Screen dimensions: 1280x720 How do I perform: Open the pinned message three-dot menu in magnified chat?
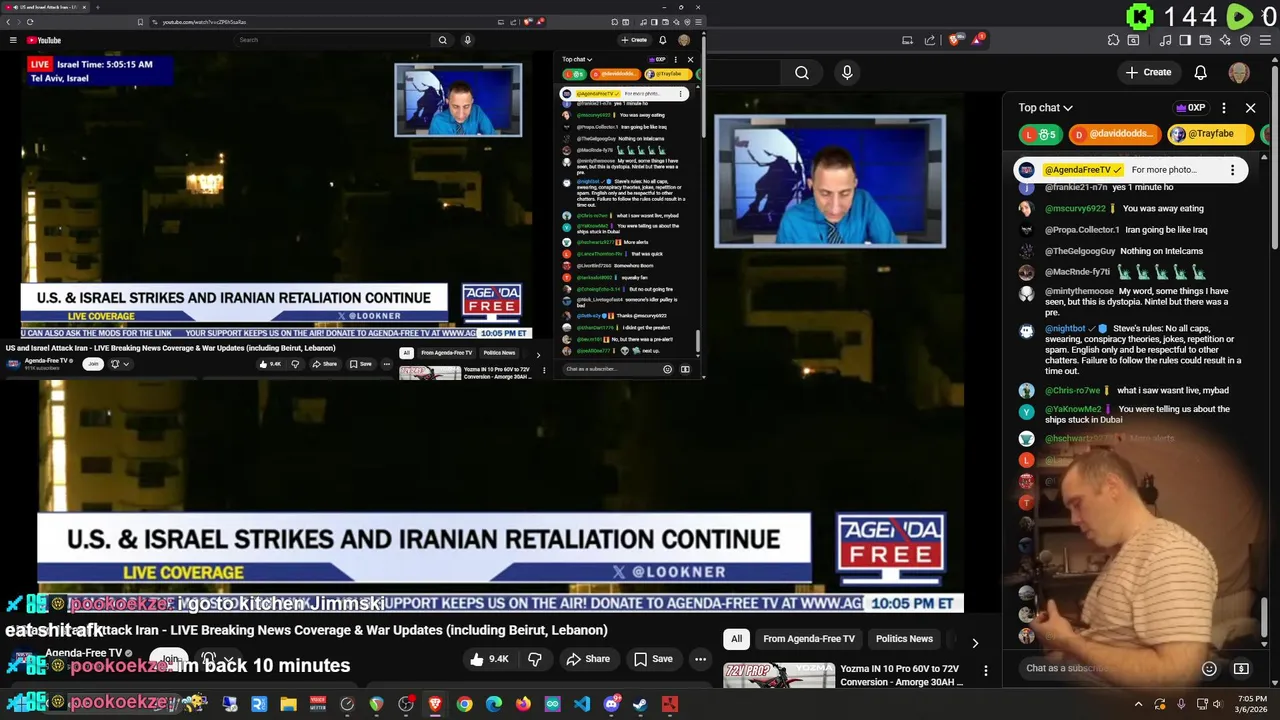click(1232, 170)
